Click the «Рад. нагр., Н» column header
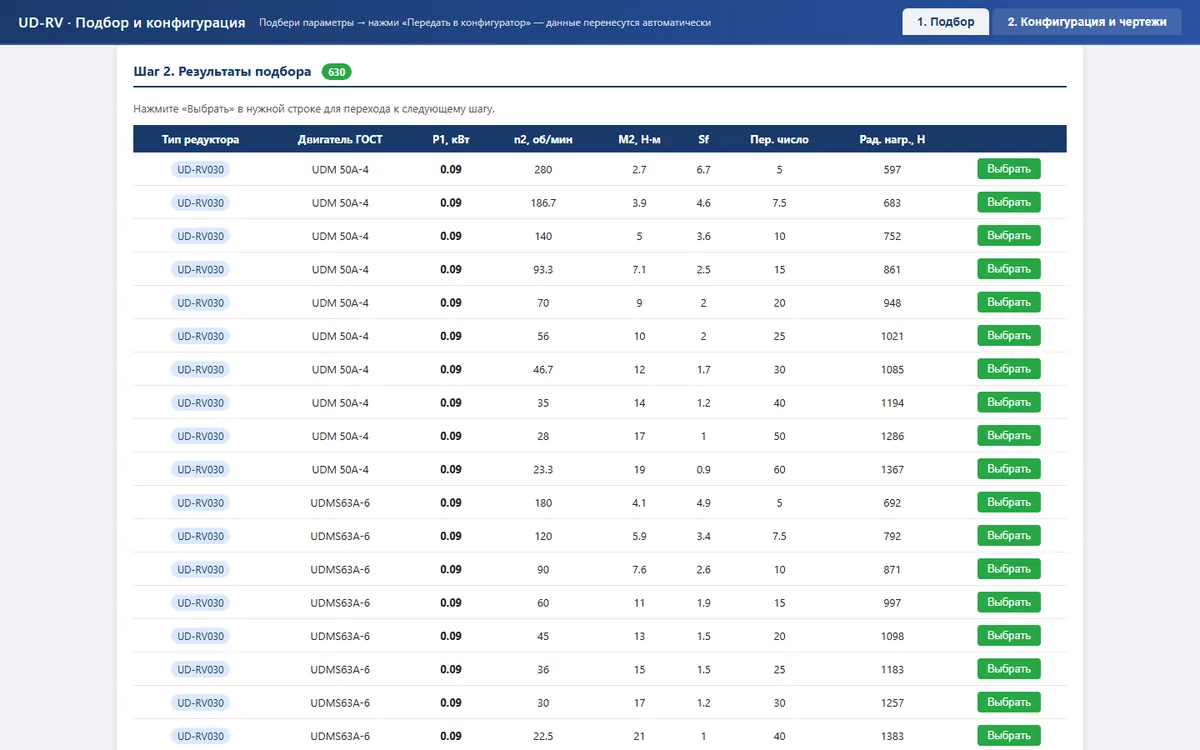Screen dimensions: 1200x750 tap(892, 139)
